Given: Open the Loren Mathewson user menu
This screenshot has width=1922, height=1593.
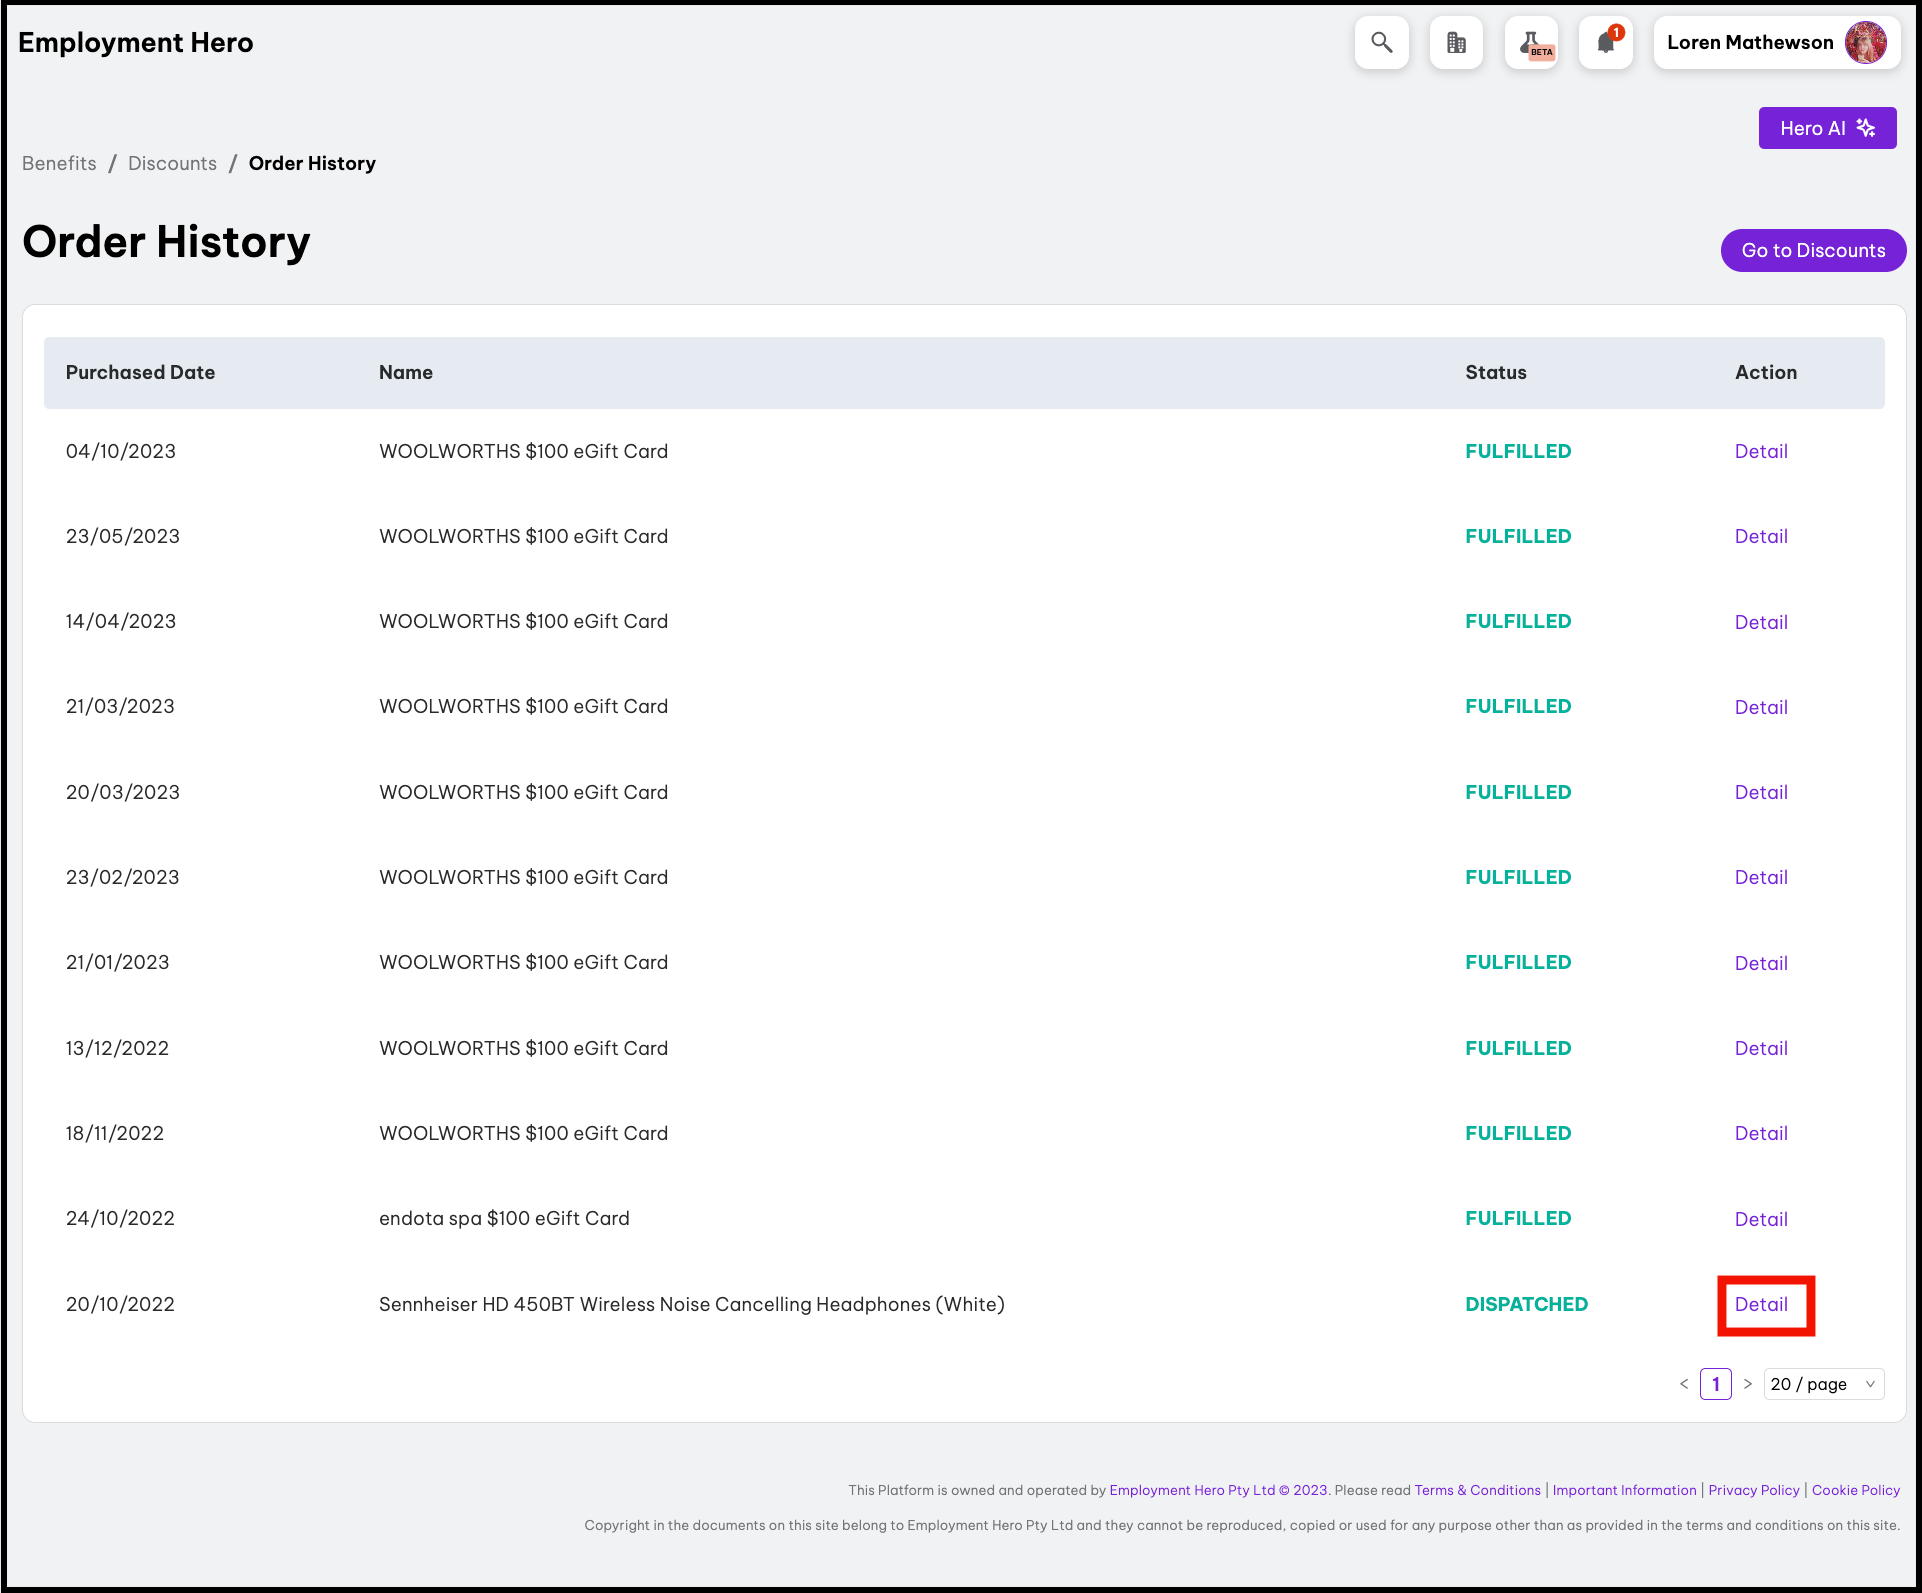Looking at the screenshot, I should [1776, 43].
